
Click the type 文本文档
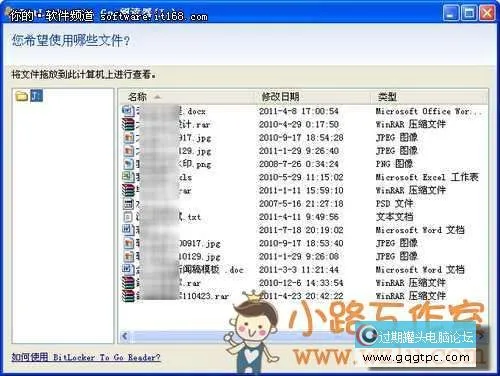394,217
